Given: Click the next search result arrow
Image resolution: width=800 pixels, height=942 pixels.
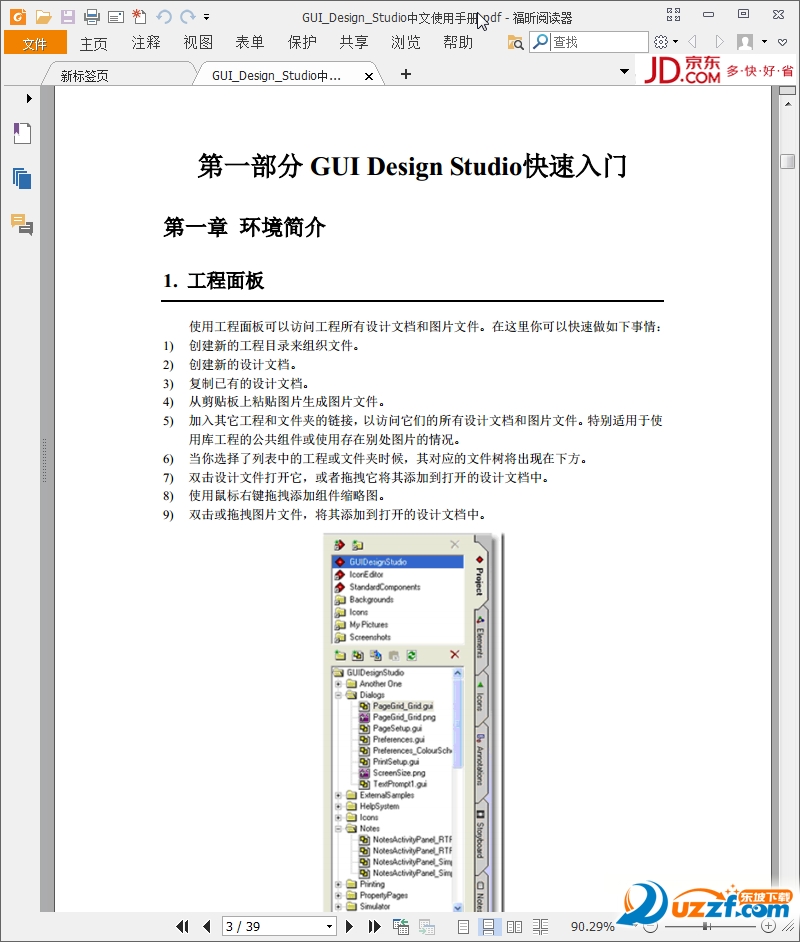Looking at the screenshot, I should 719,42.
